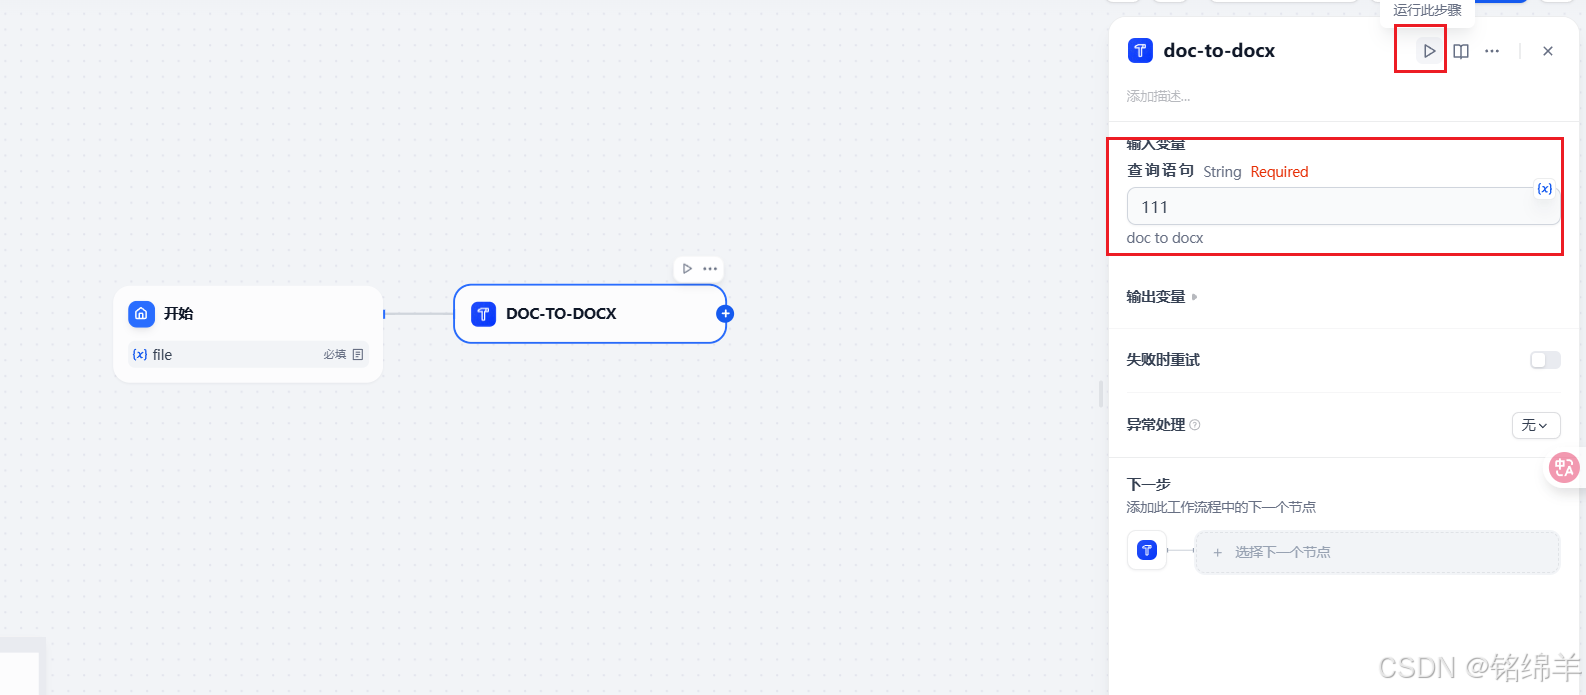Click the help question mark beside 异常处理

coord(1195,425)
